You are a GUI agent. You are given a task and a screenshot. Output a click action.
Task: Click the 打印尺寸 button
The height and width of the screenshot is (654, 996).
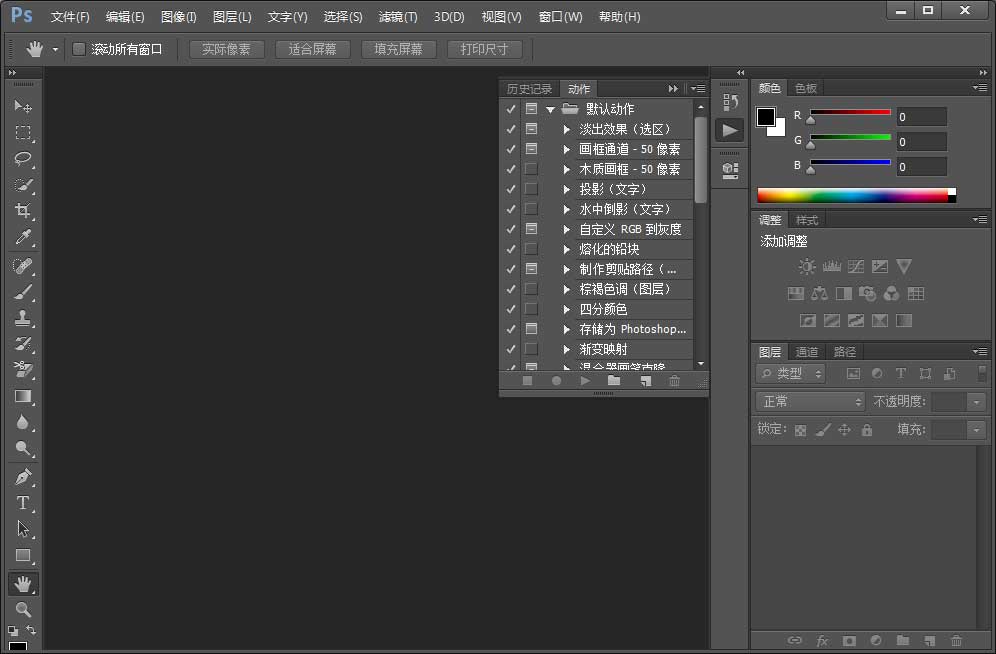point(484,49)
